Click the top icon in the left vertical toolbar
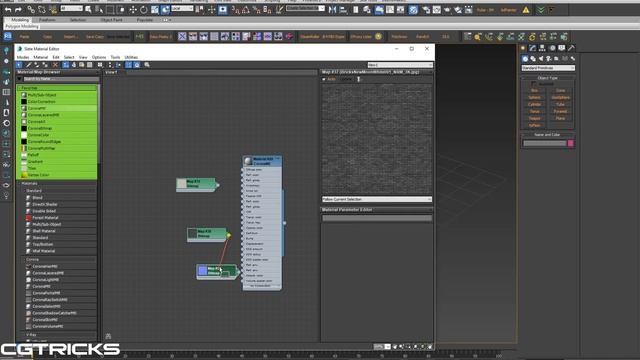Image resolution: width=640 pixels, height=360 pixels. coord(6,50)
